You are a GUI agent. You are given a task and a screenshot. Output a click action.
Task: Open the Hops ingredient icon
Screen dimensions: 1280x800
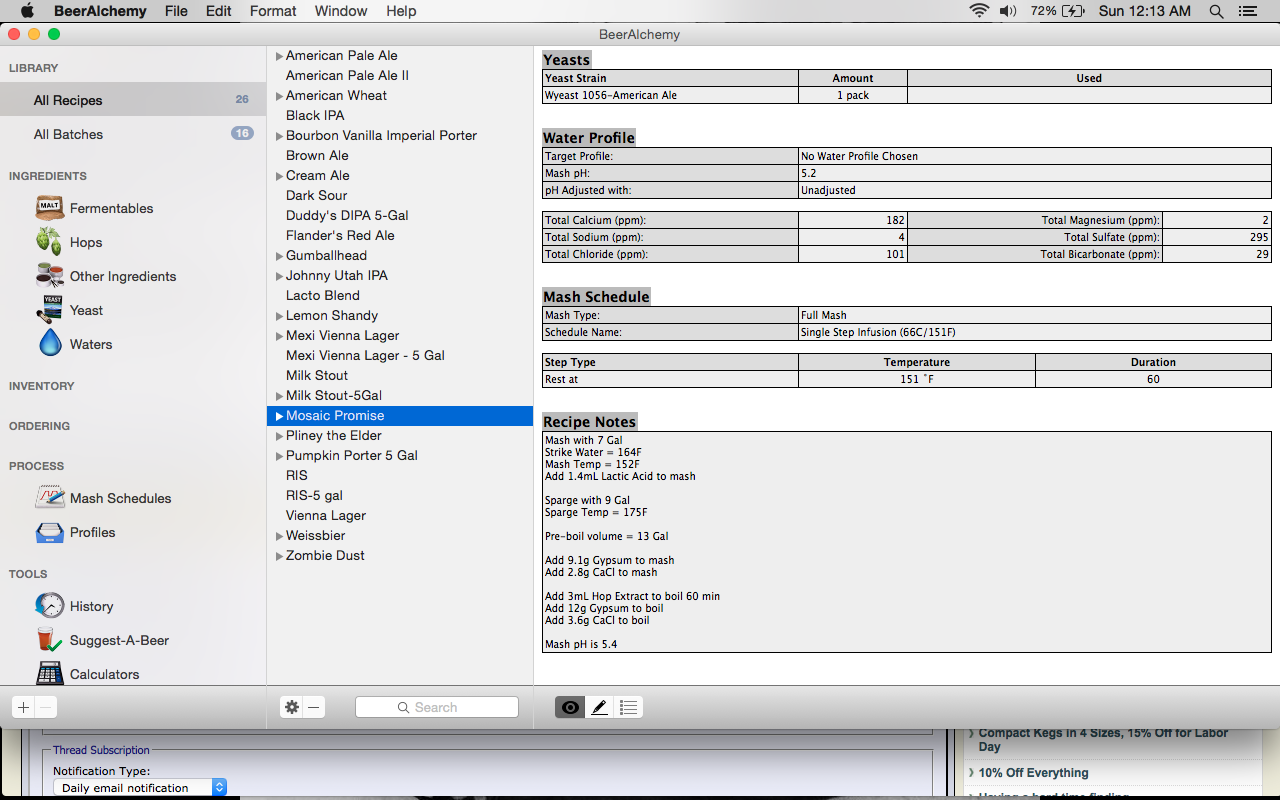pyautogui.click(x=49, y=242)
